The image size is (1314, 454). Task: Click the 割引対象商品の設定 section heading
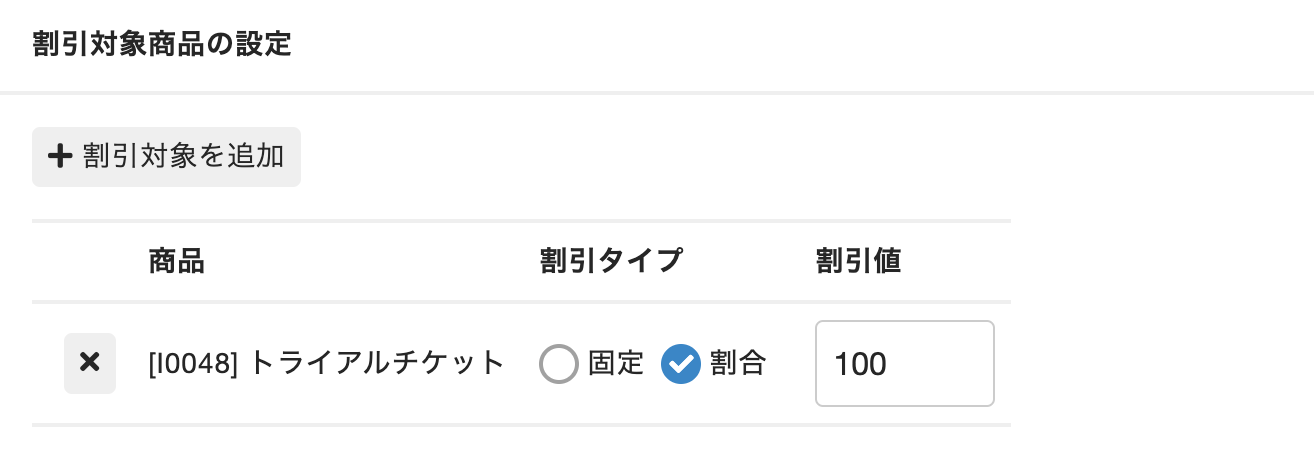click(x=162, y=45)
